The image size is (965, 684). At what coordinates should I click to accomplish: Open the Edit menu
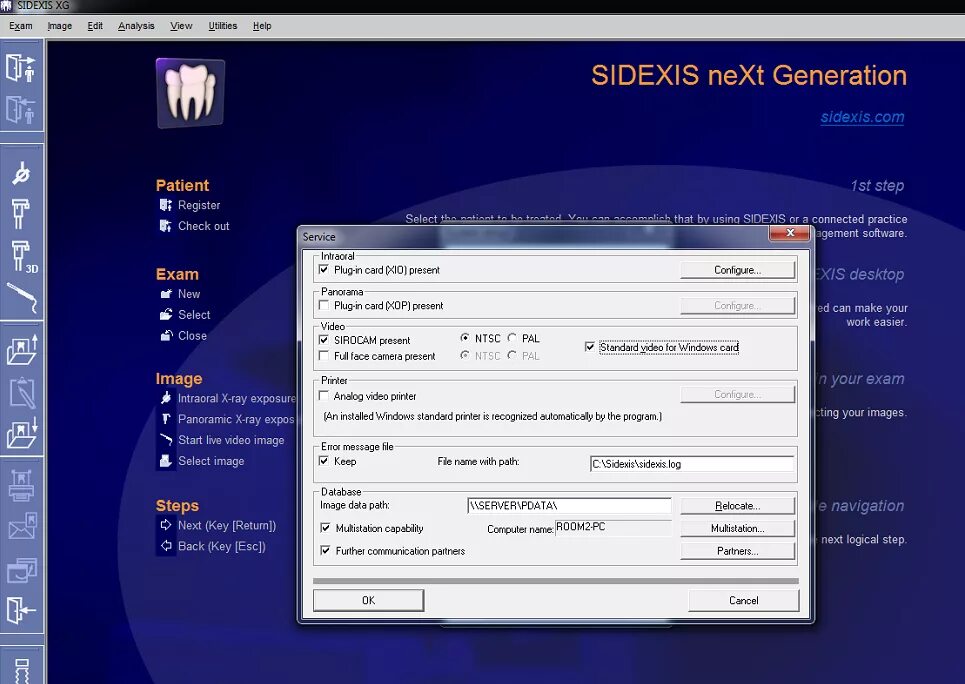(95, 26)
